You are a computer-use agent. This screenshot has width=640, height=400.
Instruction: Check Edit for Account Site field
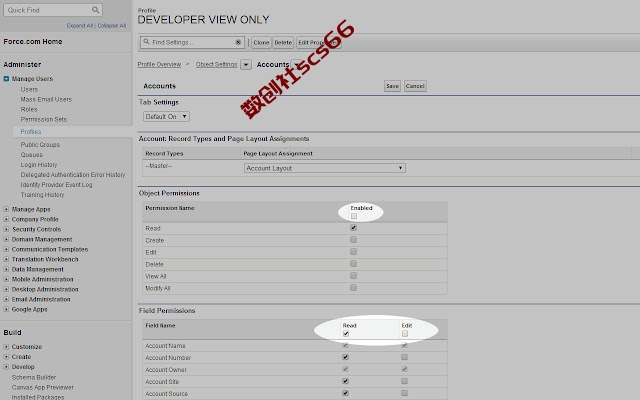tap(404, 381)
